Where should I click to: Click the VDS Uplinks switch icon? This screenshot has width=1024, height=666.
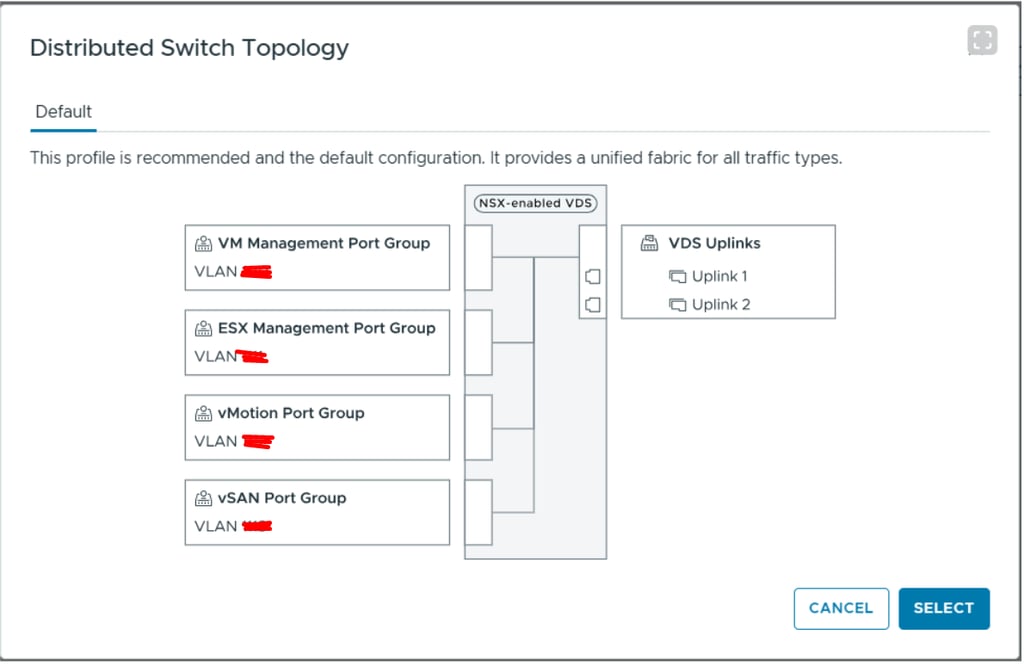(649, 243)
